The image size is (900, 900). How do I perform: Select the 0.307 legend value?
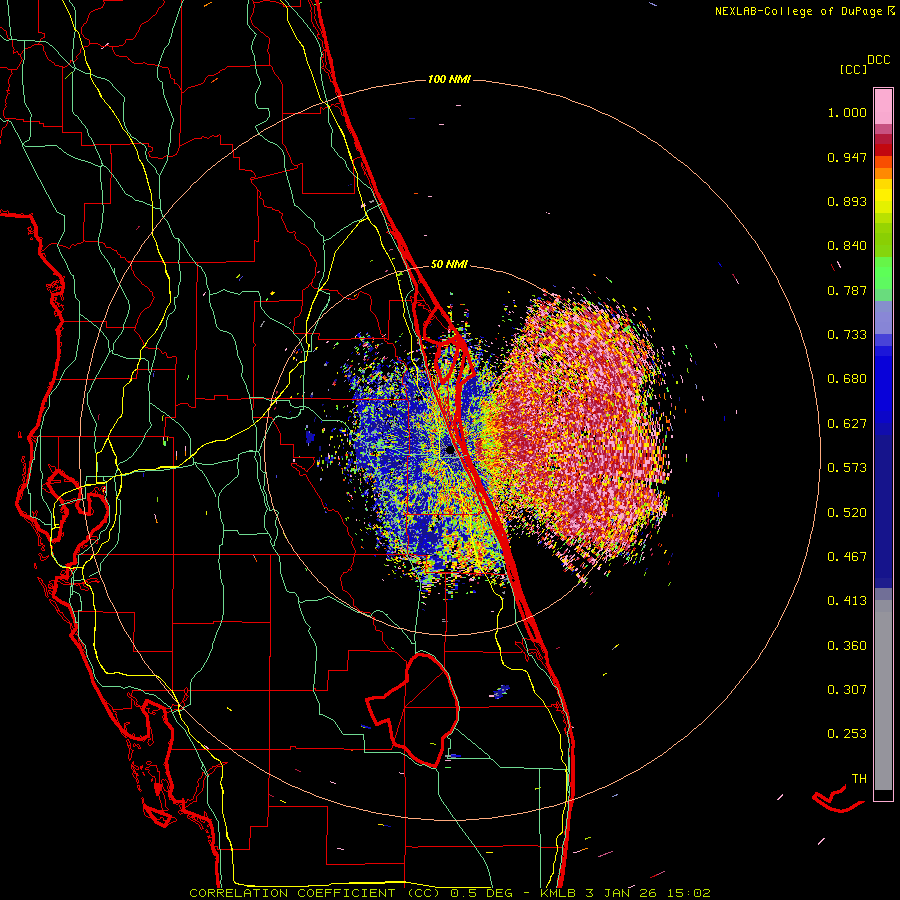847,690
